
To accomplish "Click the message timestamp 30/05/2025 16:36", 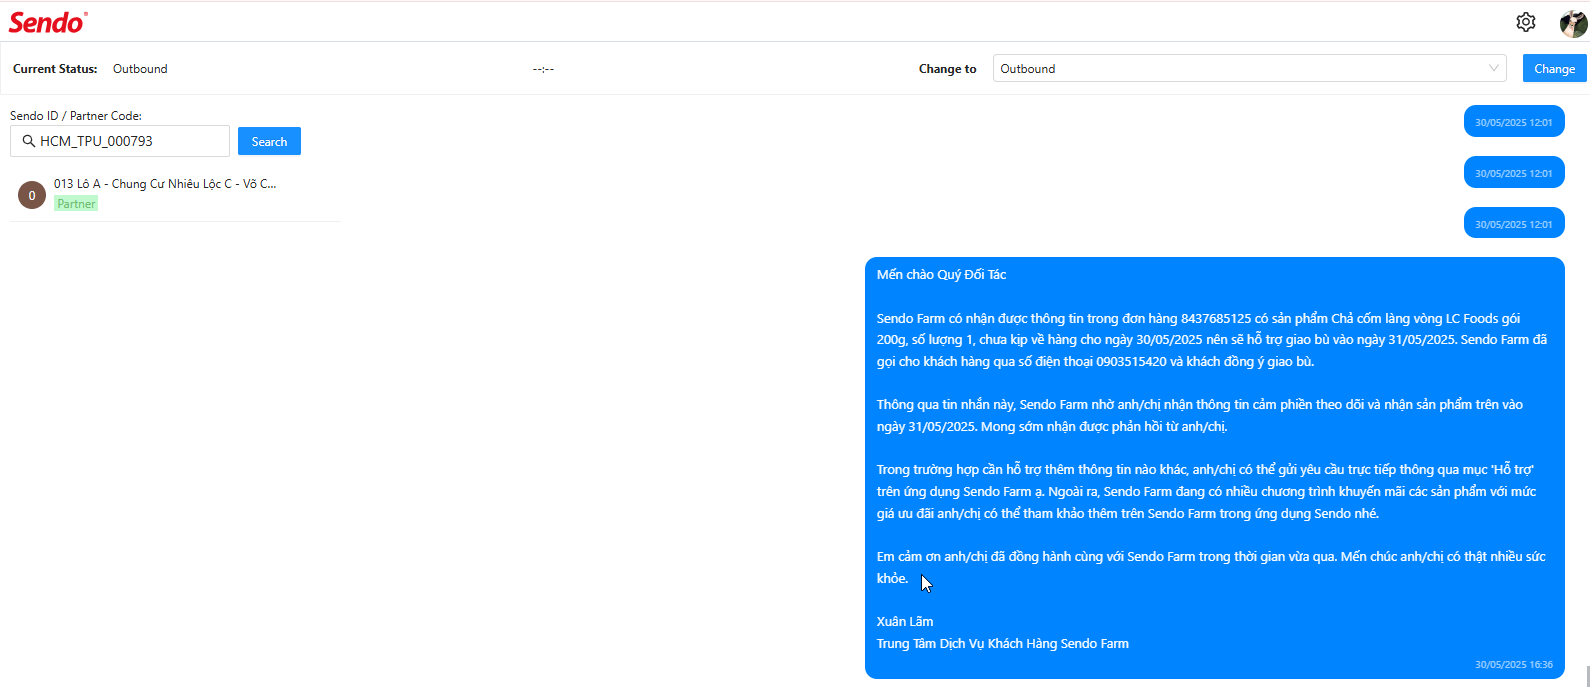I will [1514, 664].
